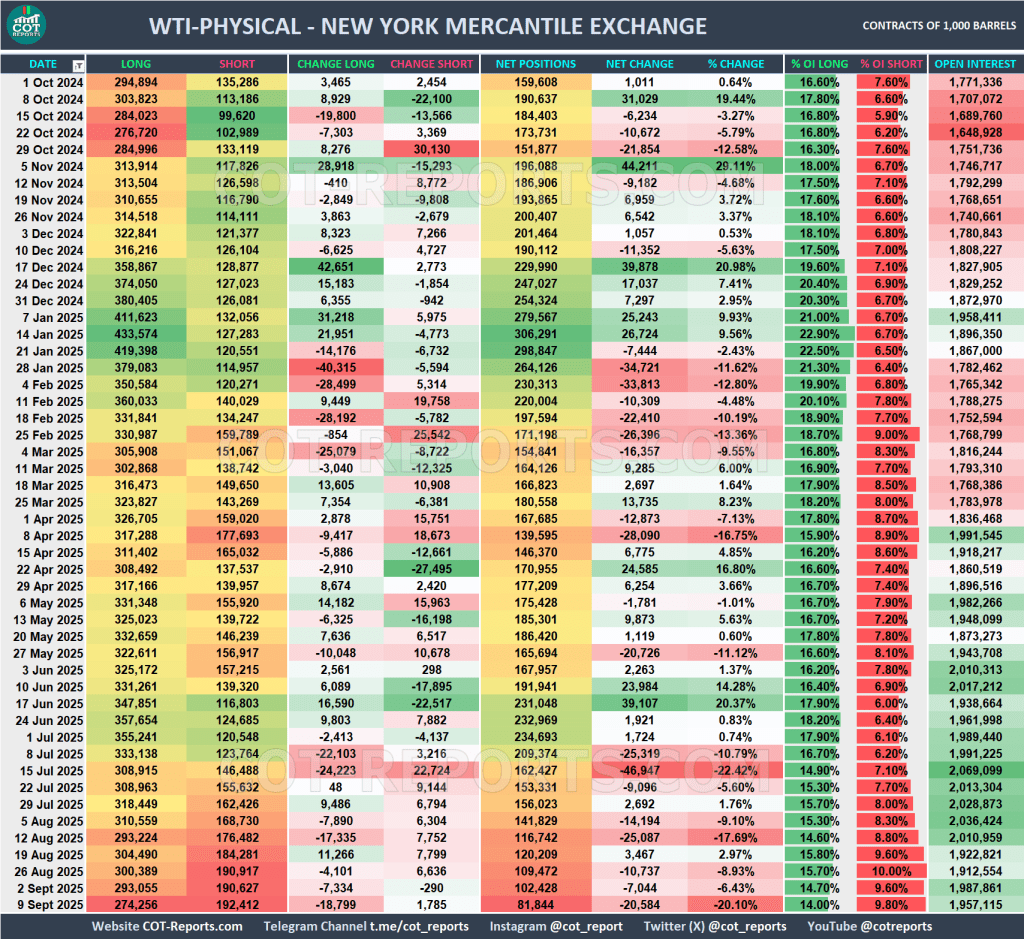Click the % CHANGE column header
Screen dimensions: 1024x939
pyautogui.click(x=736, y=62)
